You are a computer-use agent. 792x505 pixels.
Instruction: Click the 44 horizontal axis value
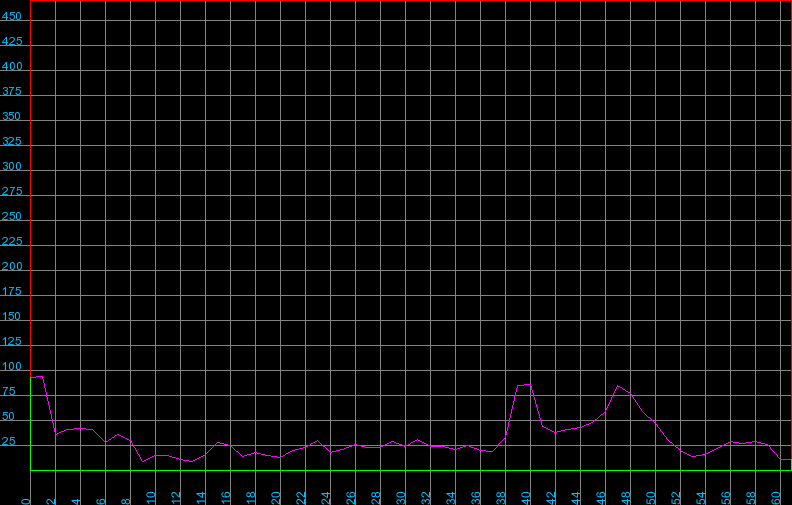click(576, 497)
